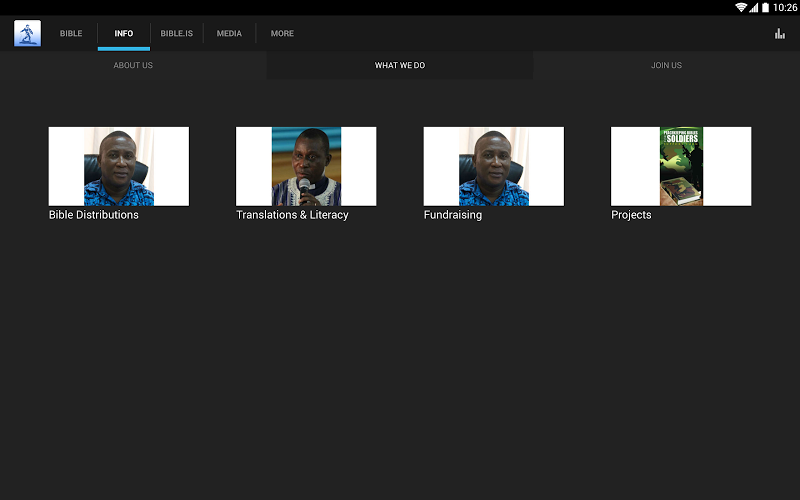Tap the 'Fundraising' label
The width and height of the screenshot is (800, 500).
tap(453, 215)
